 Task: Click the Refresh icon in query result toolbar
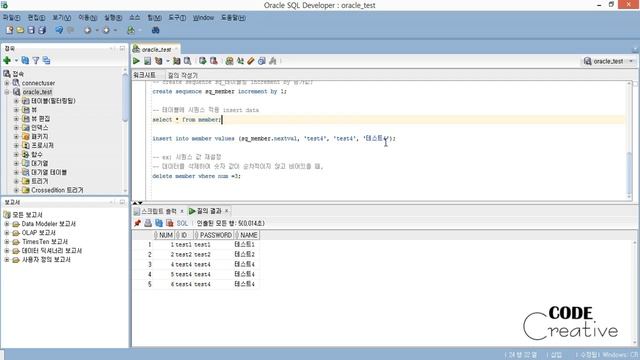point(159,223)
